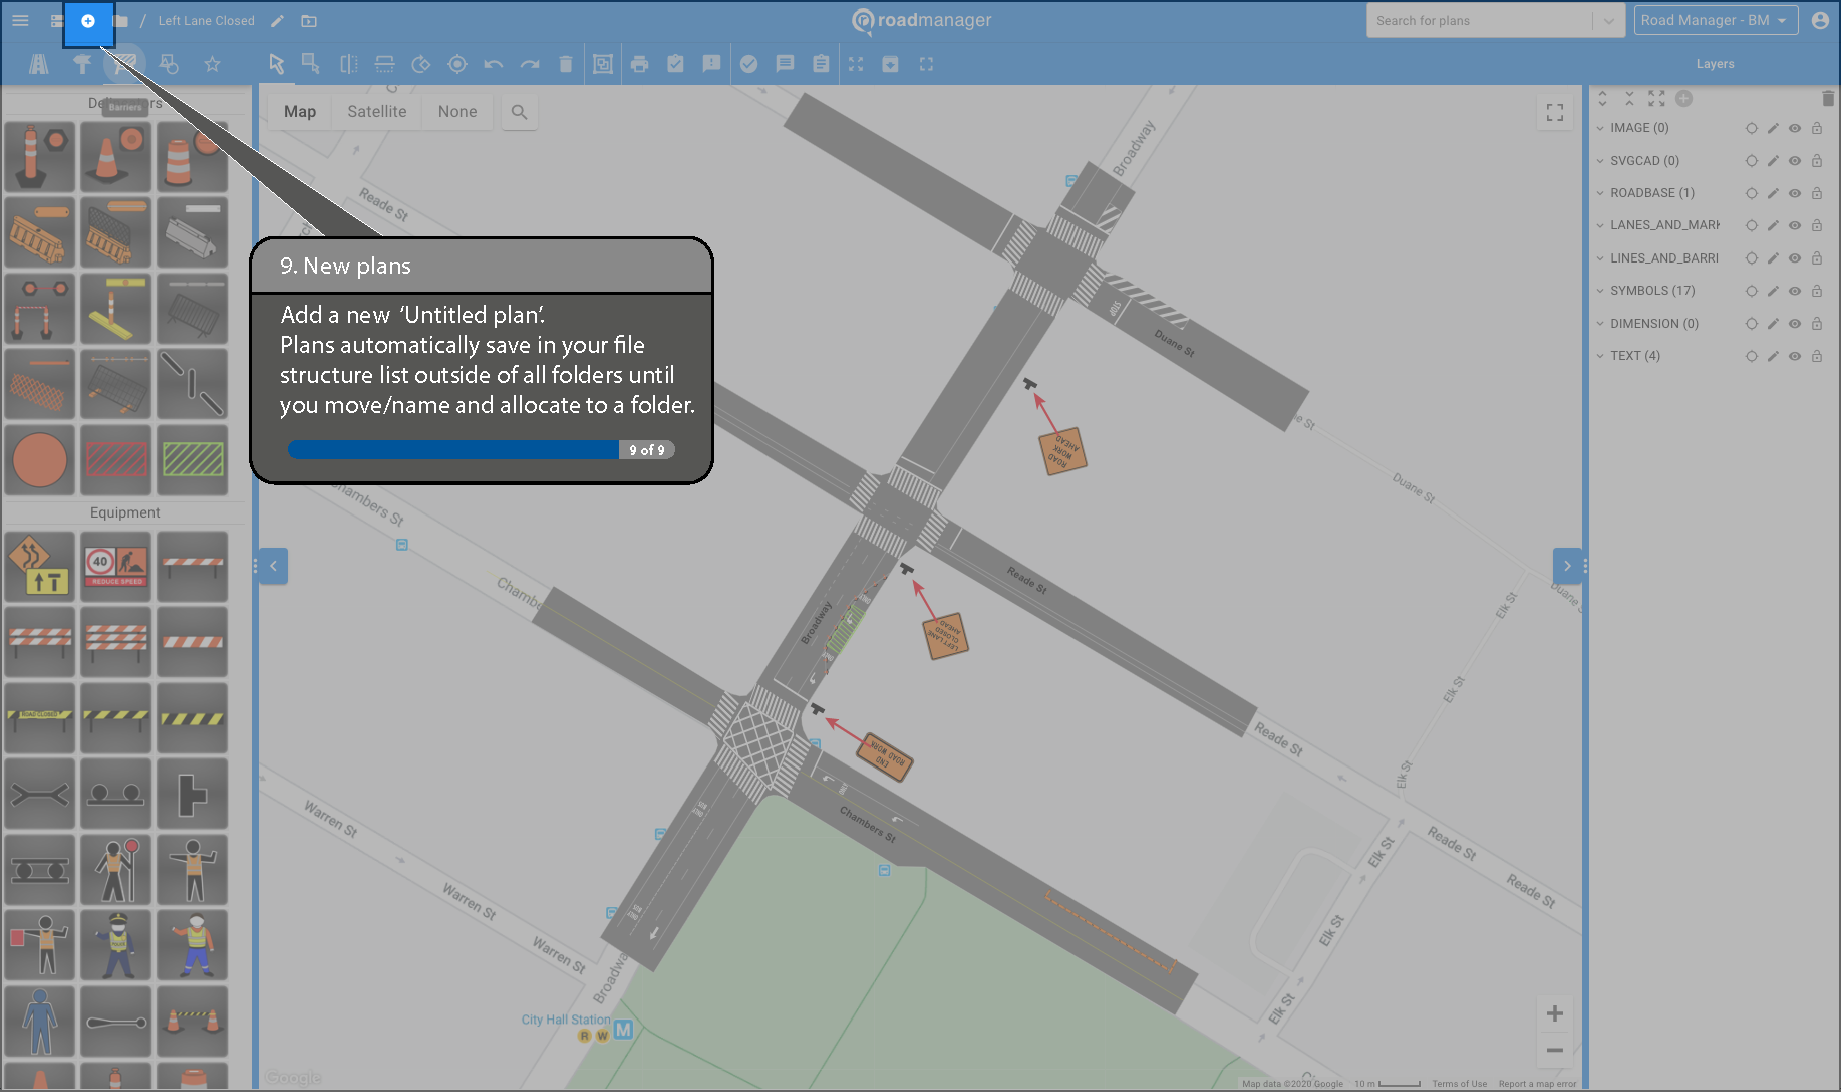This screenshot has width=1841, height=1092.
Task: Click the flip horizontal icon
Action: (x=348, y=64)
